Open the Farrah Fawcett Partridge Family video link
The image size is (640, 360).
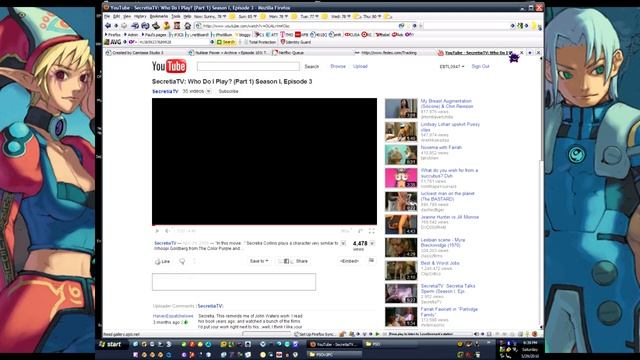click(x=449, y=312)
